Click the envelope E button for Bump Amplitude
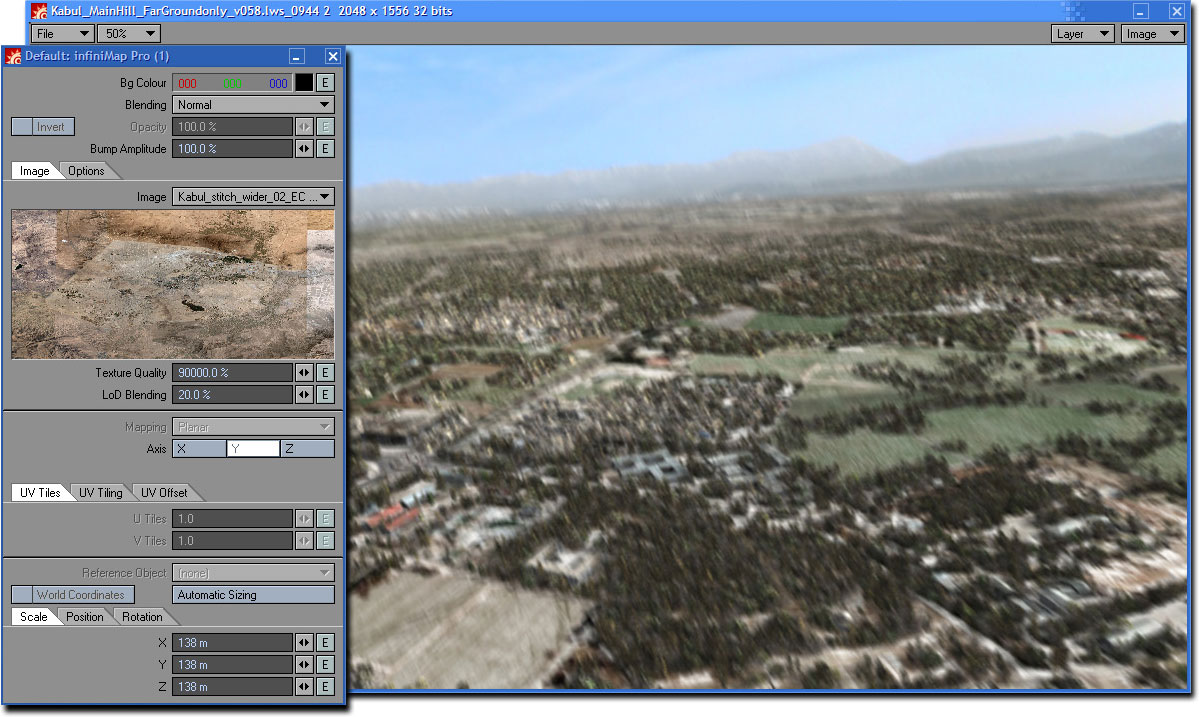 [325, 149]
